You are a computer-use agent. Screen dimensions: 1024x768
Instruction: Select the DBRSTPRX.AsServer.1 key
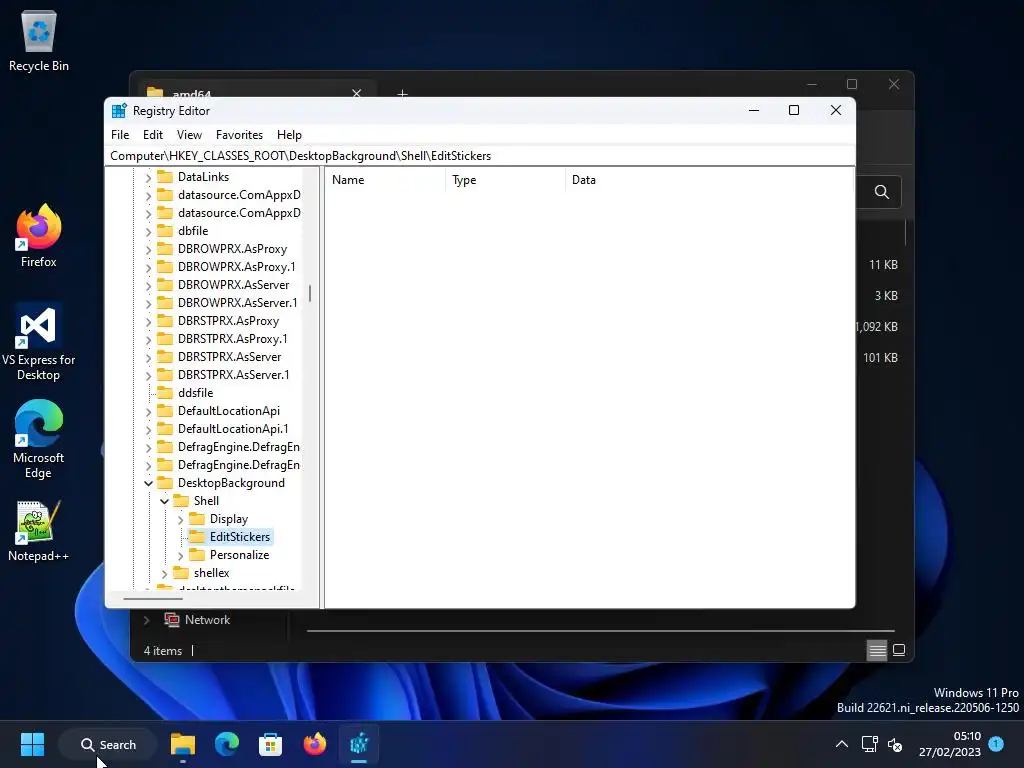click(x=233, y=375)
